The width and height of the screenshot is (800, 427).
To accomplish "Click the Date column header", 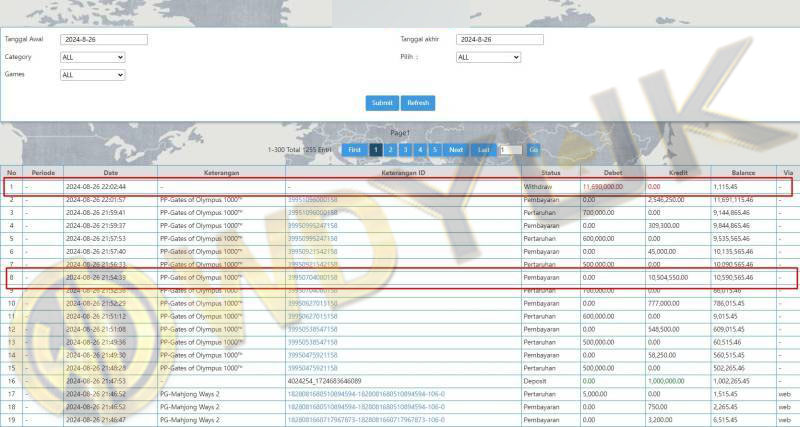I will click(111, 173).
